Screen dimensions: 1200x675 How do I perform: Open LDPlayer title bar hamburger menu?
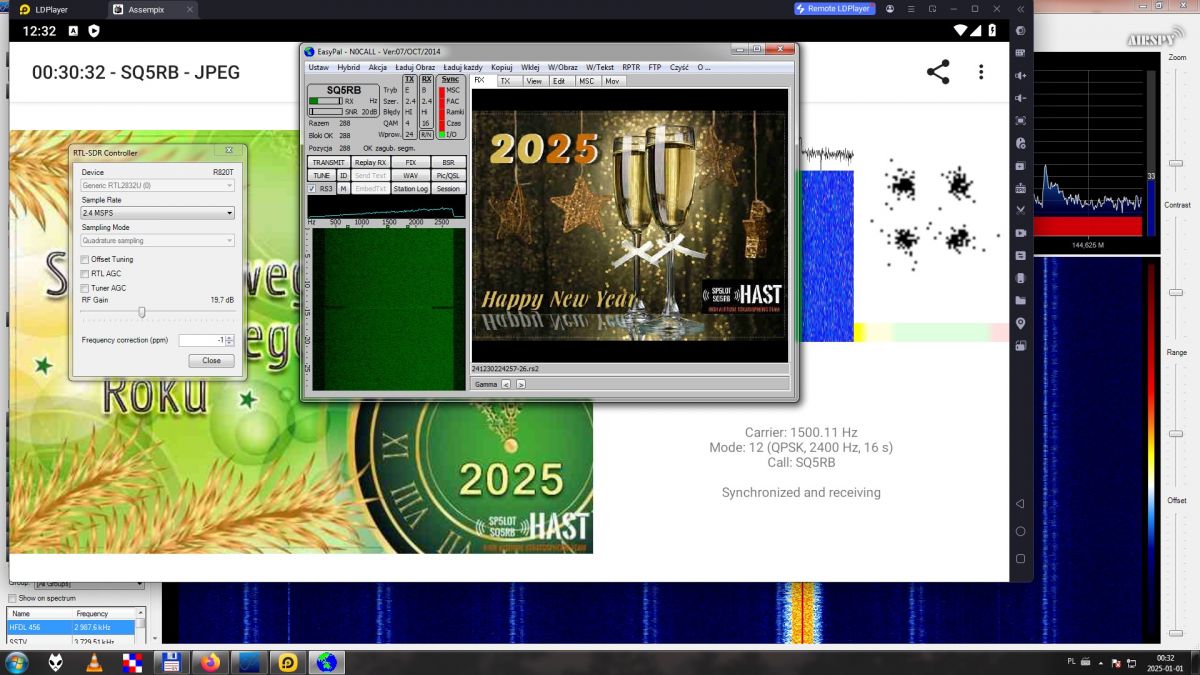pos(912,8)
